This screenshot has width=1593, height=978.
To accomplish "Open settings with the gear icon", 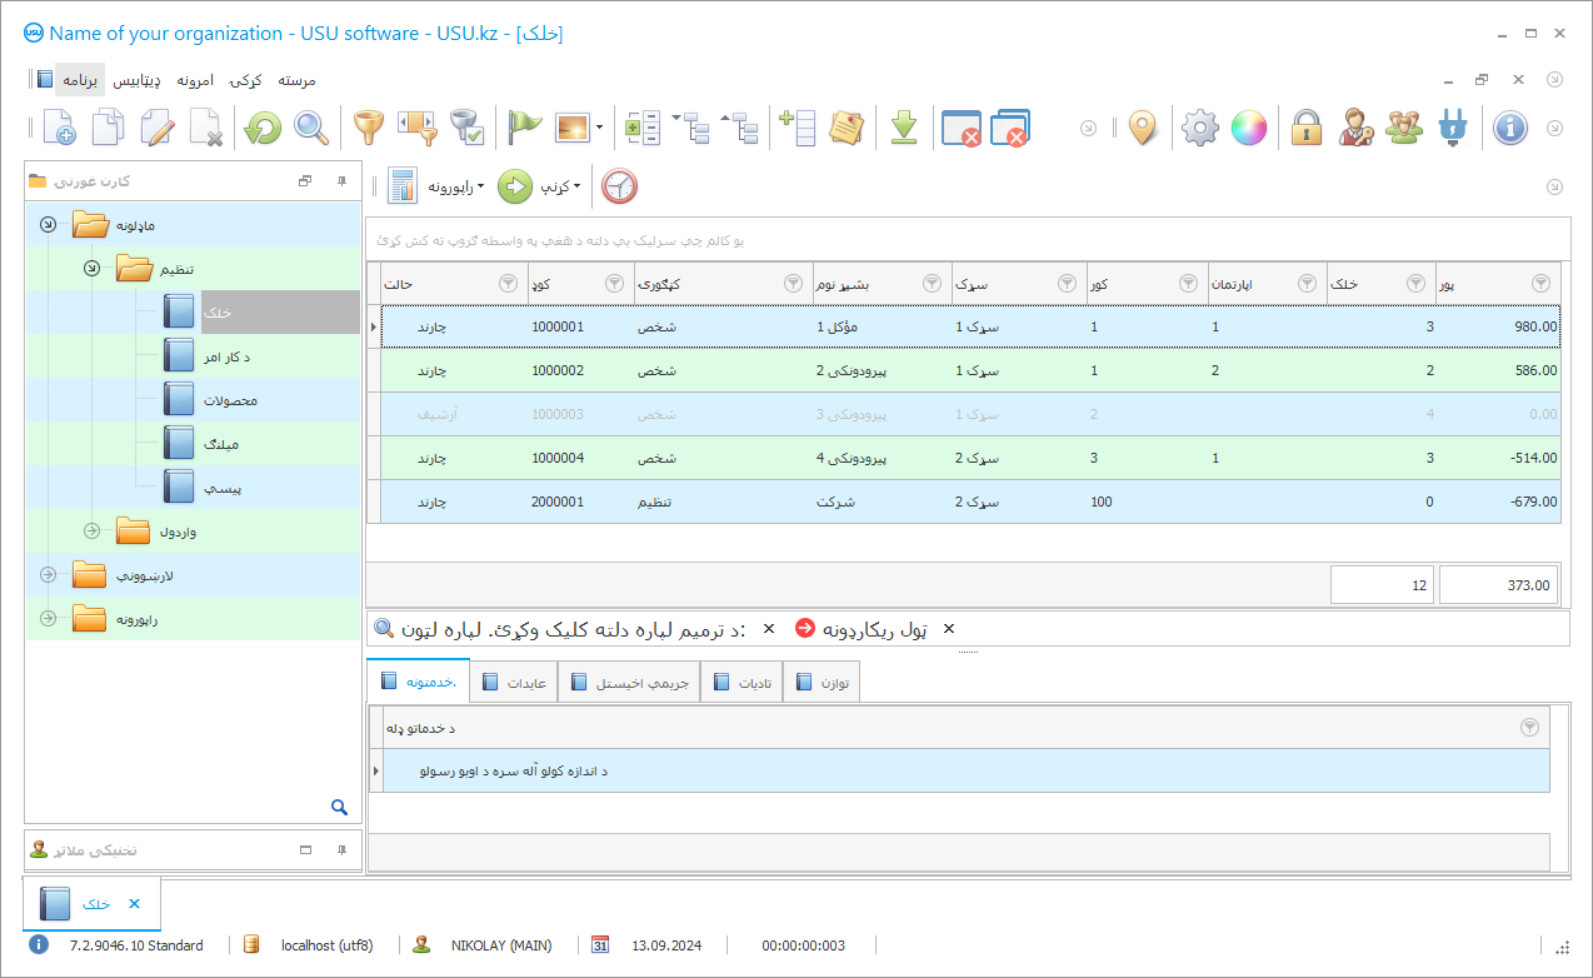I will pyautogui.click(x=1199, y=128).
